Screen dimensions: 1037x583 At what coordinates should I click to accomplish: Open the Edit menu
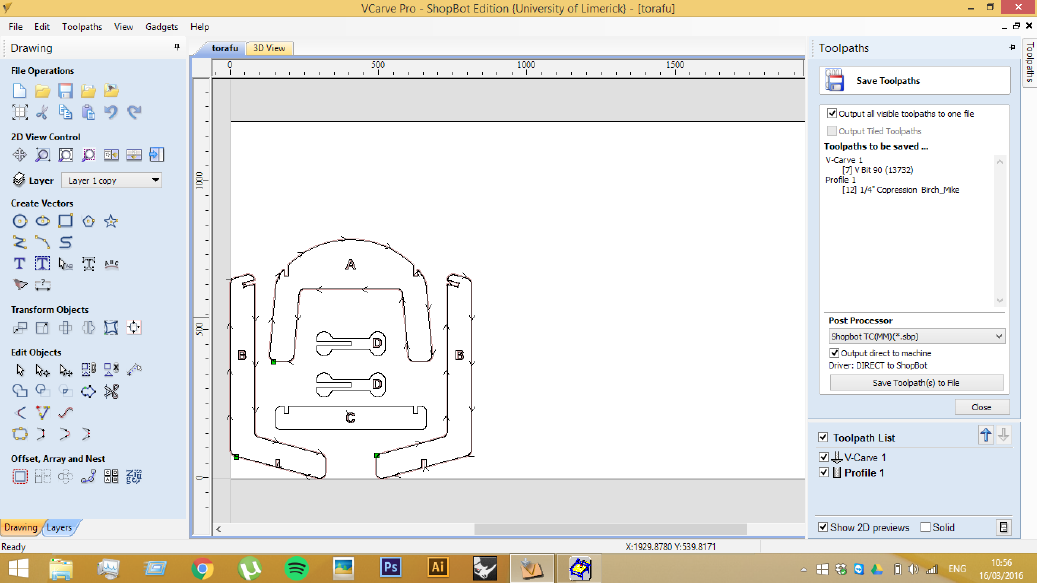point(42,27)
